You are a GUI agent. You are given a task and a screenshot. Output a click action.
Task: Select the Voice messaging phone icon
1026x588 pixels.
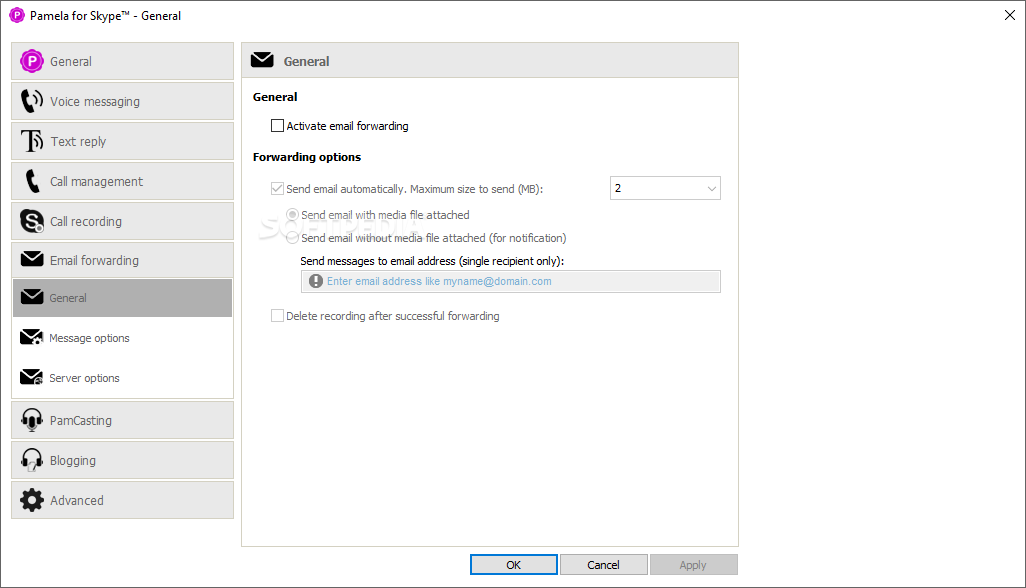click(31, 101)
